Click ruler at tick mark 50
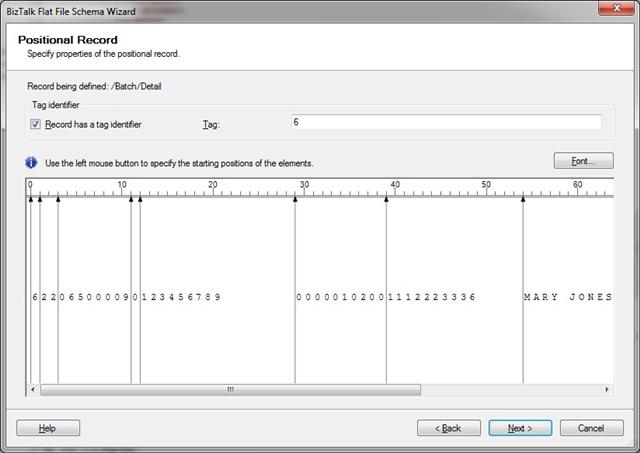Image resolution: width=640 pixels, height=453 pixels. [486, 187]
